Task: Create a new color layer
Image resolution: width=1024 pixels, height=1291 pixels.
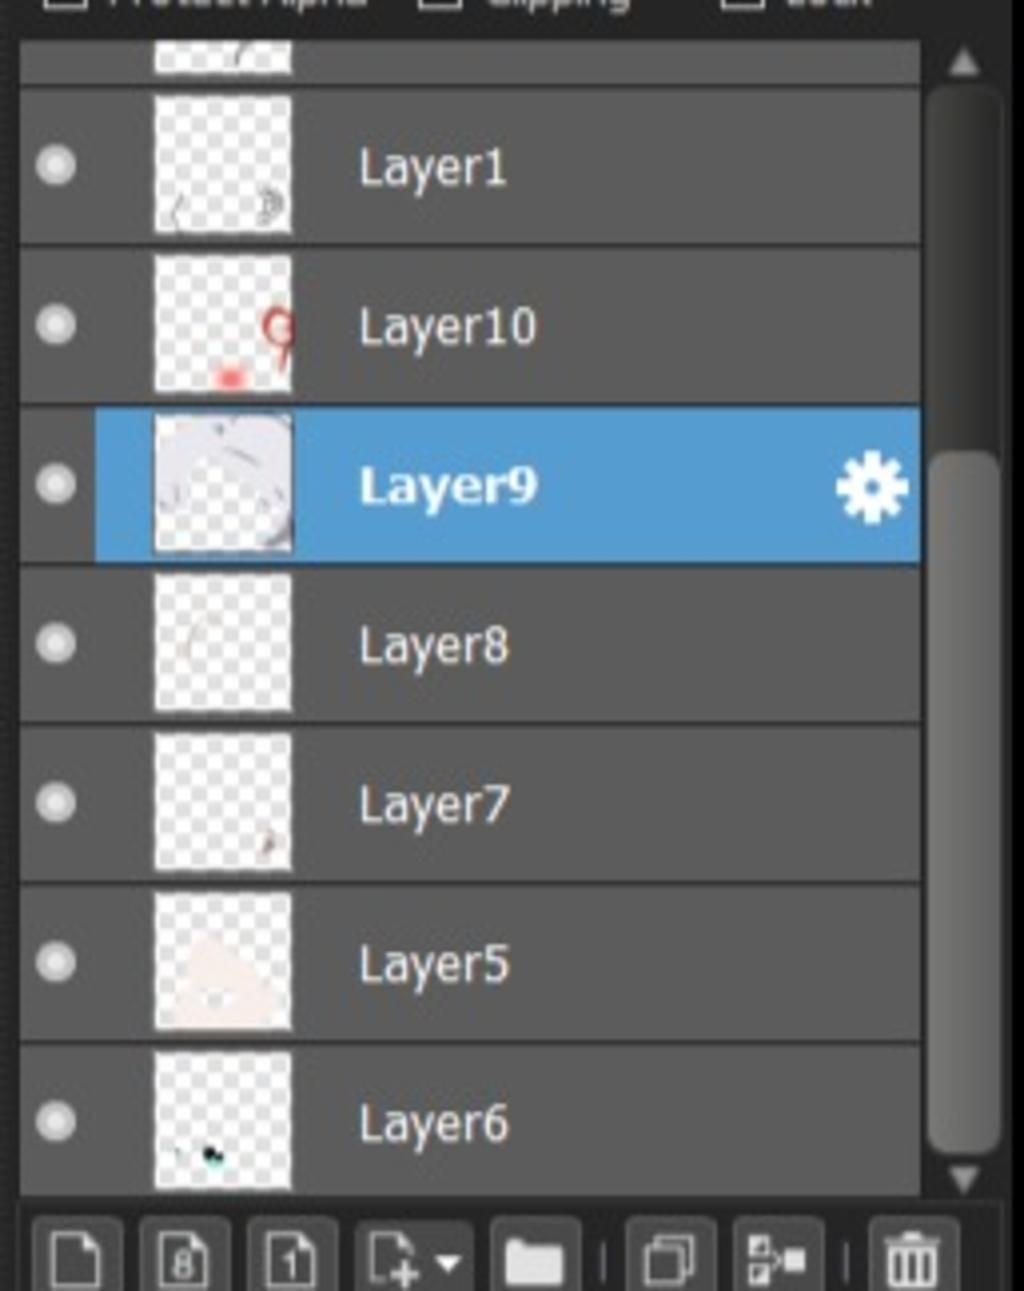Action: pos(78,1256)
